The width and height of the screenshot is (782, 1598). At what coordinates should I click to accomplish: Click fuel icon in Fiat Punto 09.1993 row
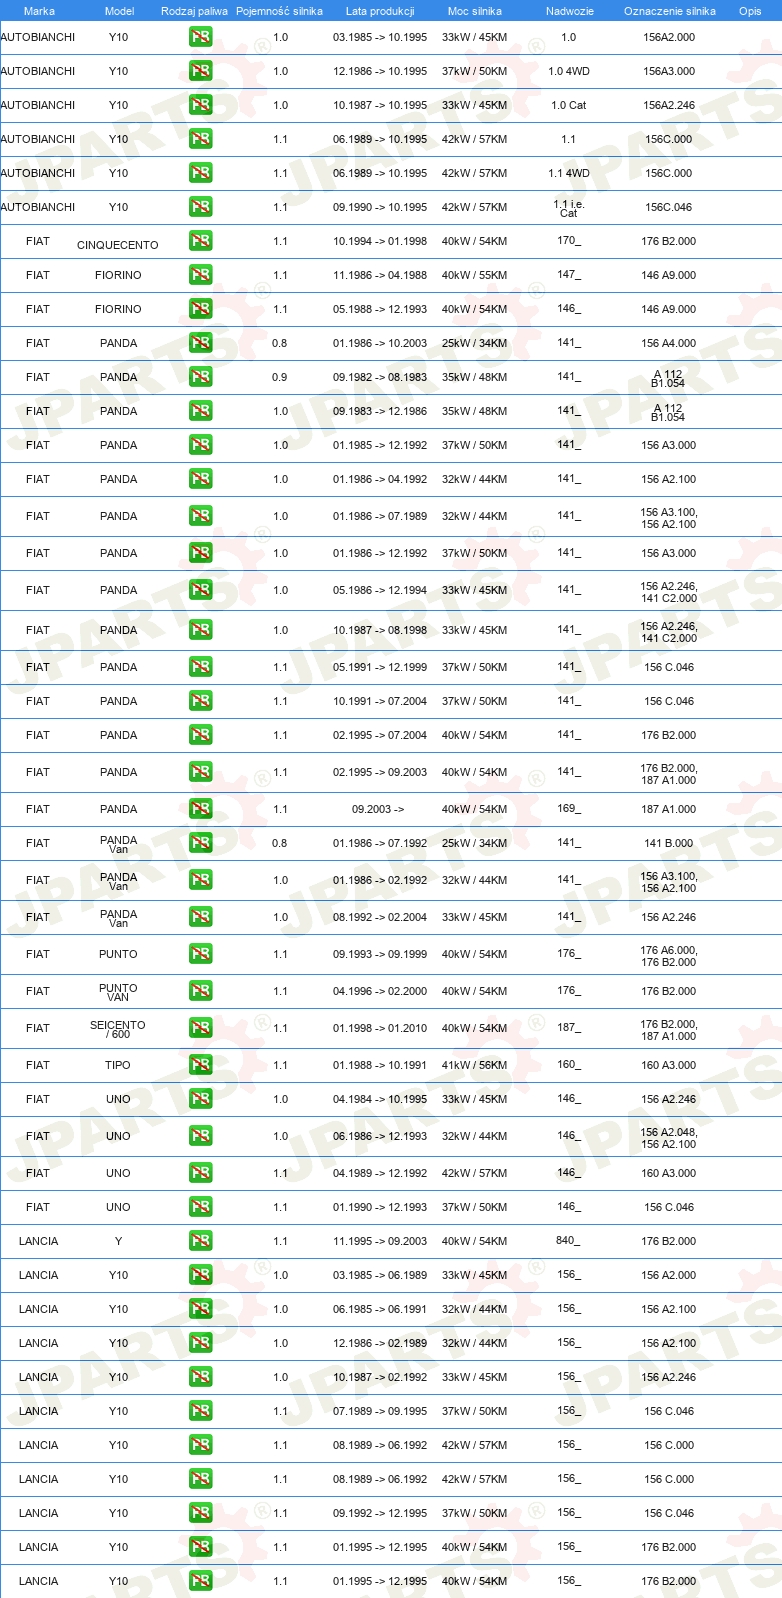click(201, 954)
